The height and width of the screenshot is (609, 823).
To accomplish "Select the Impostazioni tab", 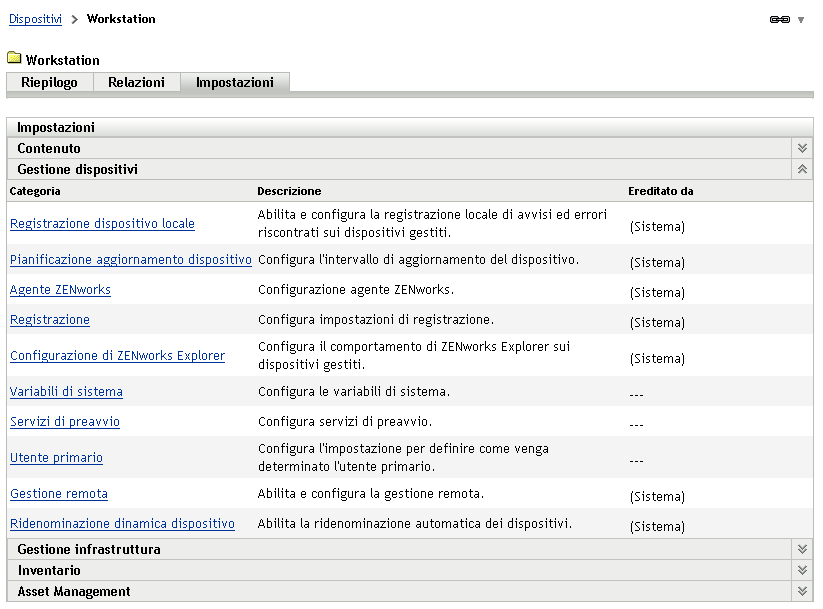I will pyautogui.click(x=233, y=83).
